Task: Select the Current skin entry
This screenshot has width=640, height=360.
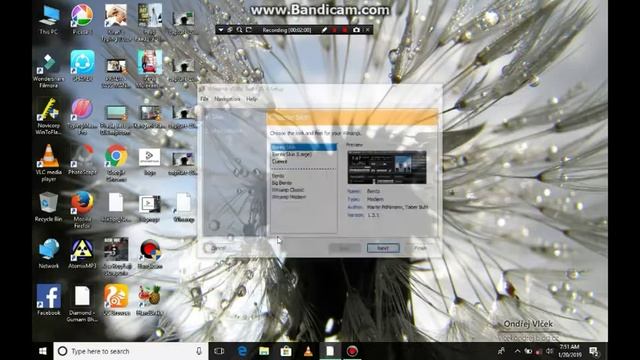Action: coord(280,162)
